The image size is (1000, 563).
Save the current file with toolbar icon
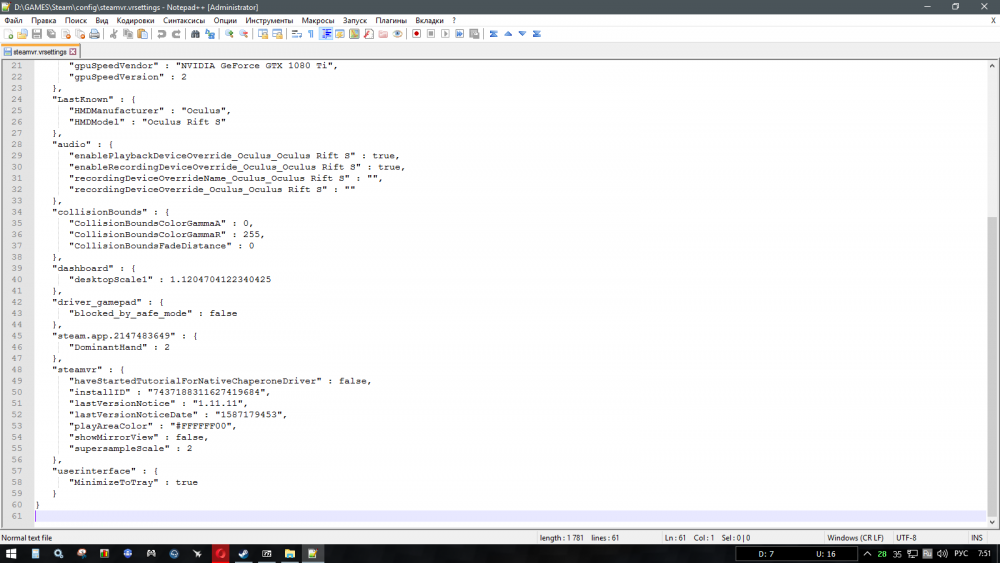click(x=36, y=34)
